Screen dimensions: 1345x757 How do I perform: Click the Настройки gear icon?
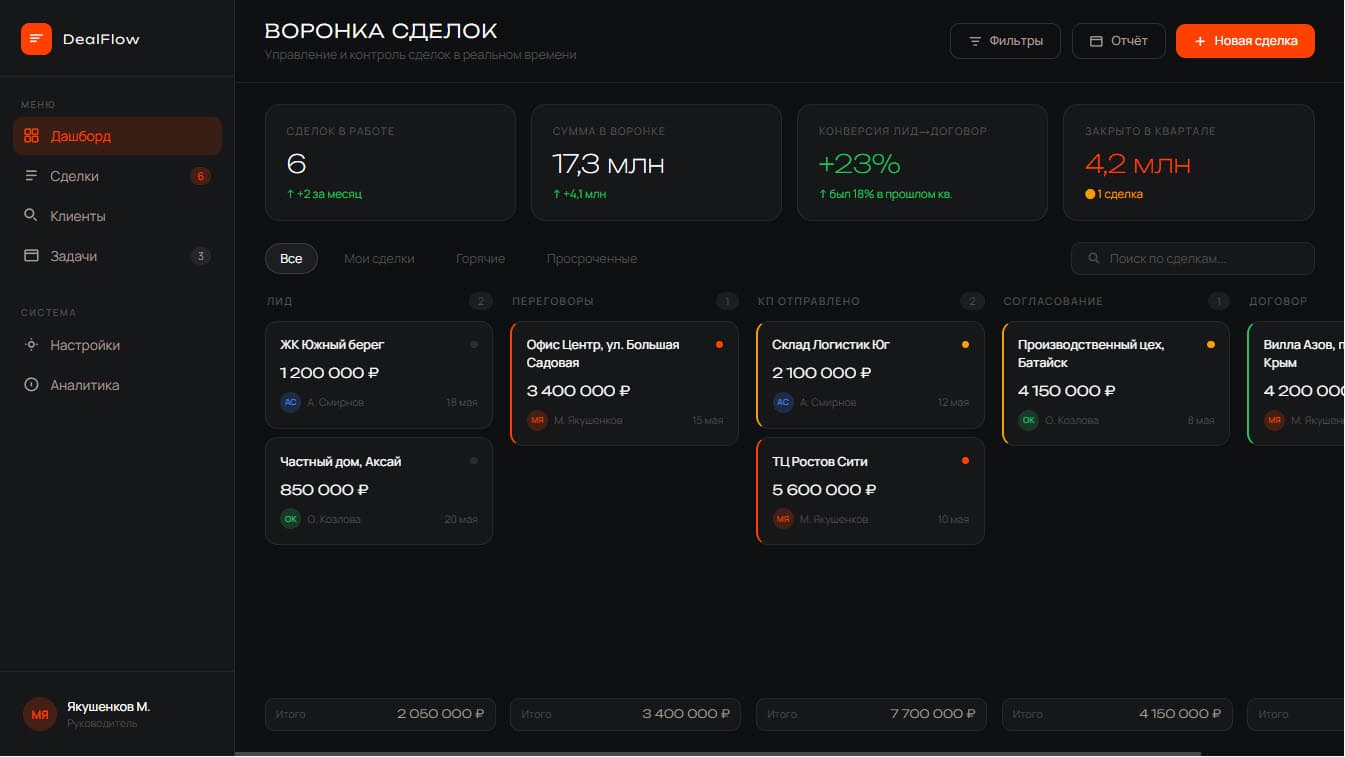tap(31, 345)
